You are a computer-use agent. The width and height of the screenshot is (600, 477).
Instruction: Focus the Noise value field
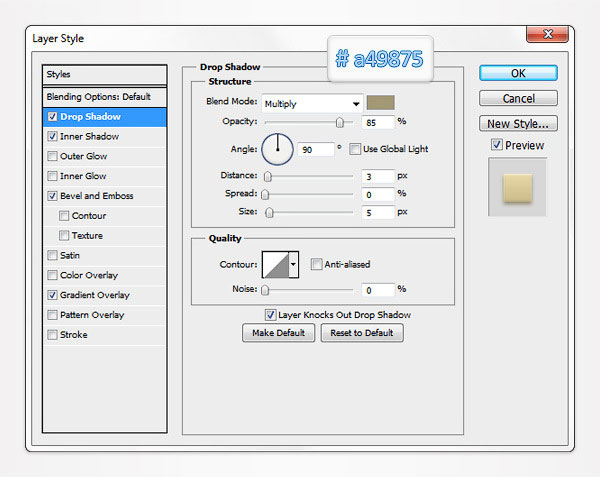378,290
